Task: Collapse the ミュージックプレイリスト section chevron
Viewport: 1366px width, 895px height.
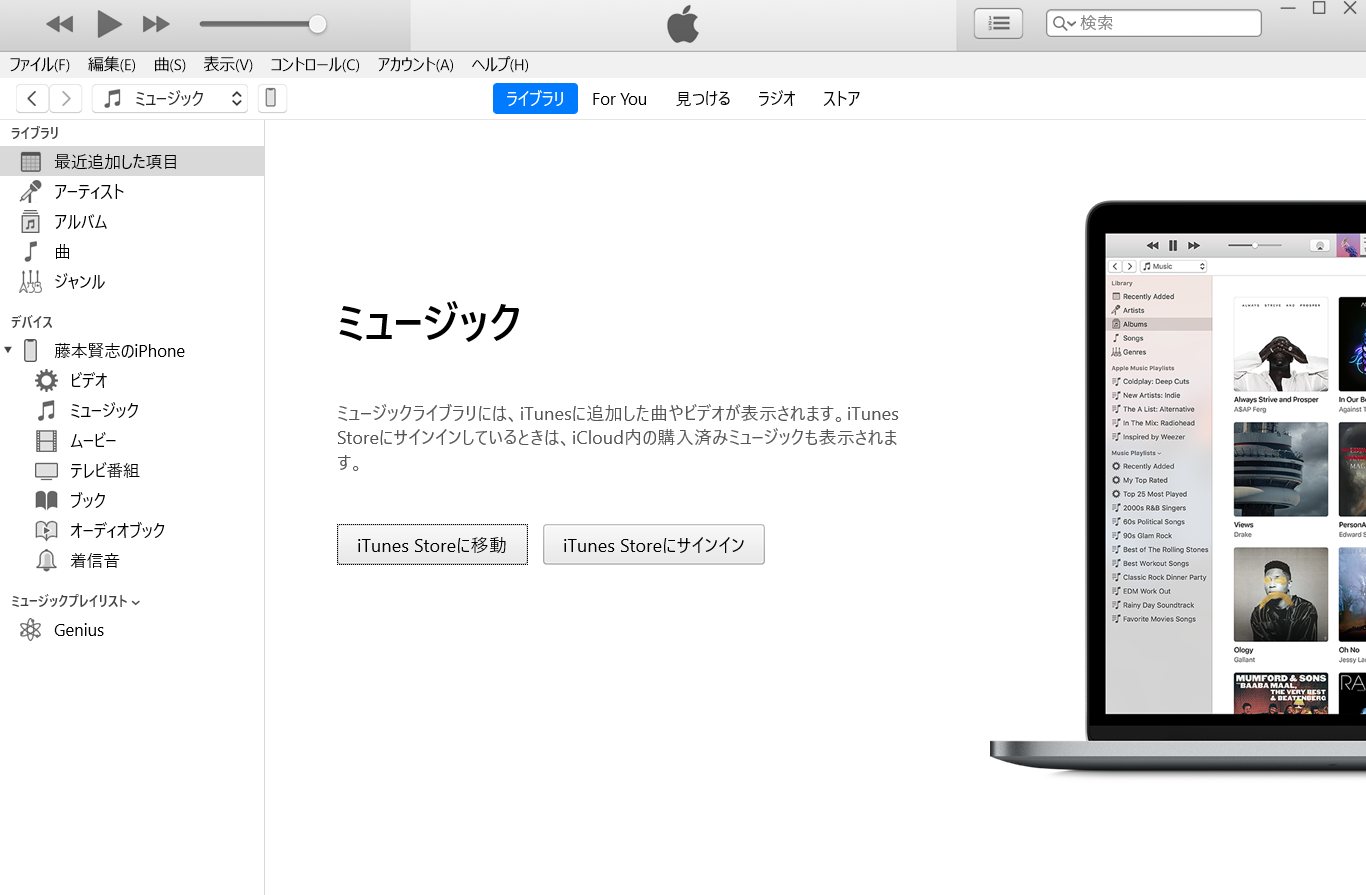Action: point(136,602)
